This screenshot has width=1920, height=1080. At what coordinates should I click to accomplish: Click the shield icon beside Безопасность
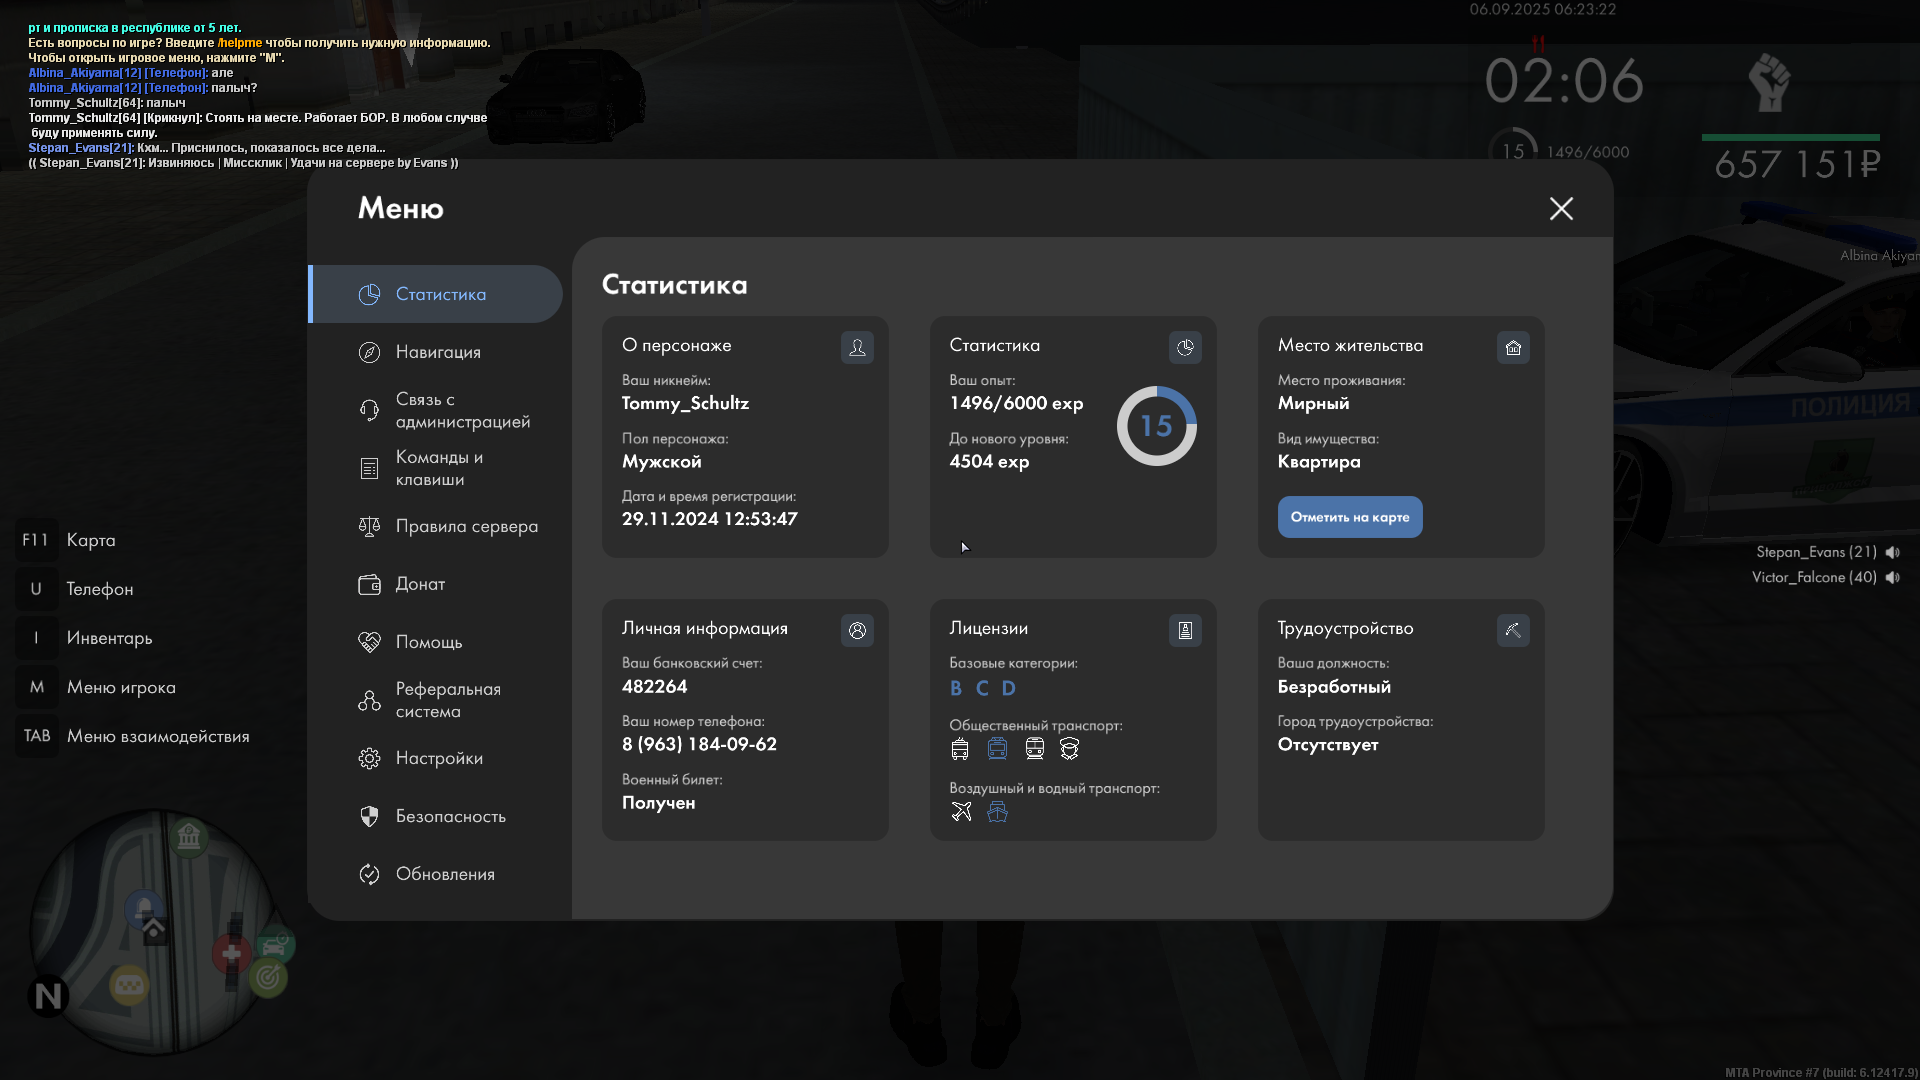click(369, 816)
